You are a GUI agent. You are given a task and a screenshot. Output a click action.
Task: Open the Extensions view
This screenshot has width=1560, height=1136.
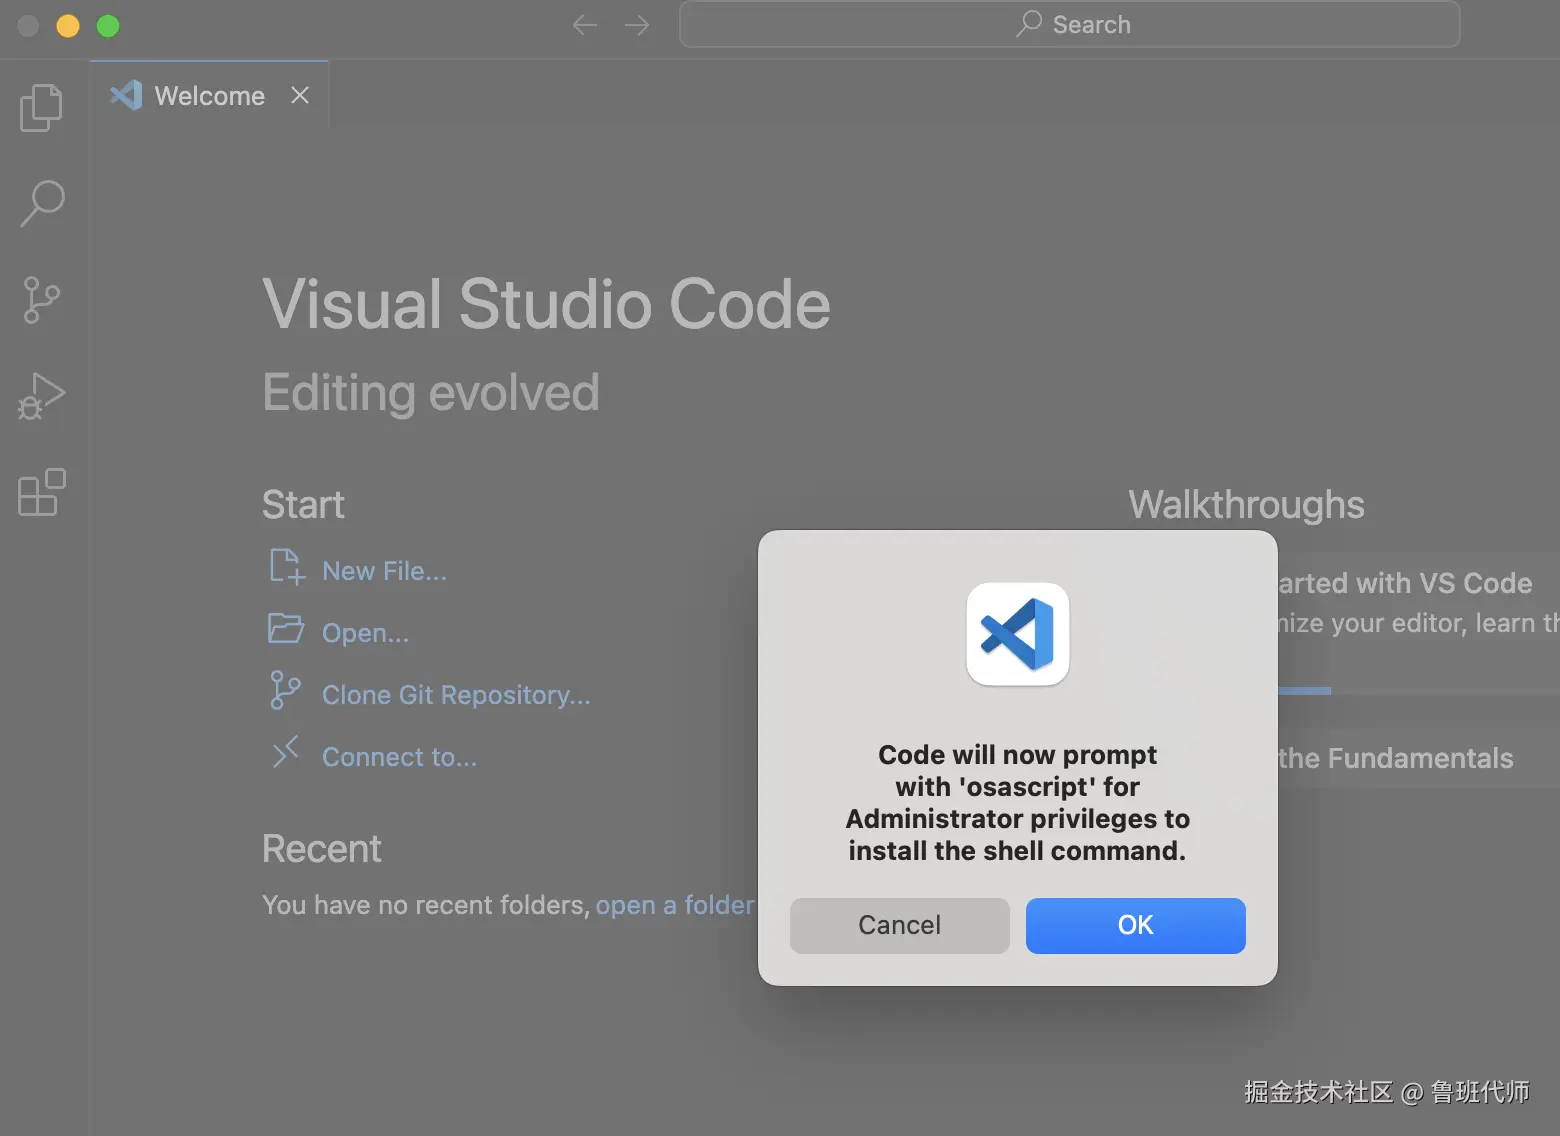[x=42, y=492]
